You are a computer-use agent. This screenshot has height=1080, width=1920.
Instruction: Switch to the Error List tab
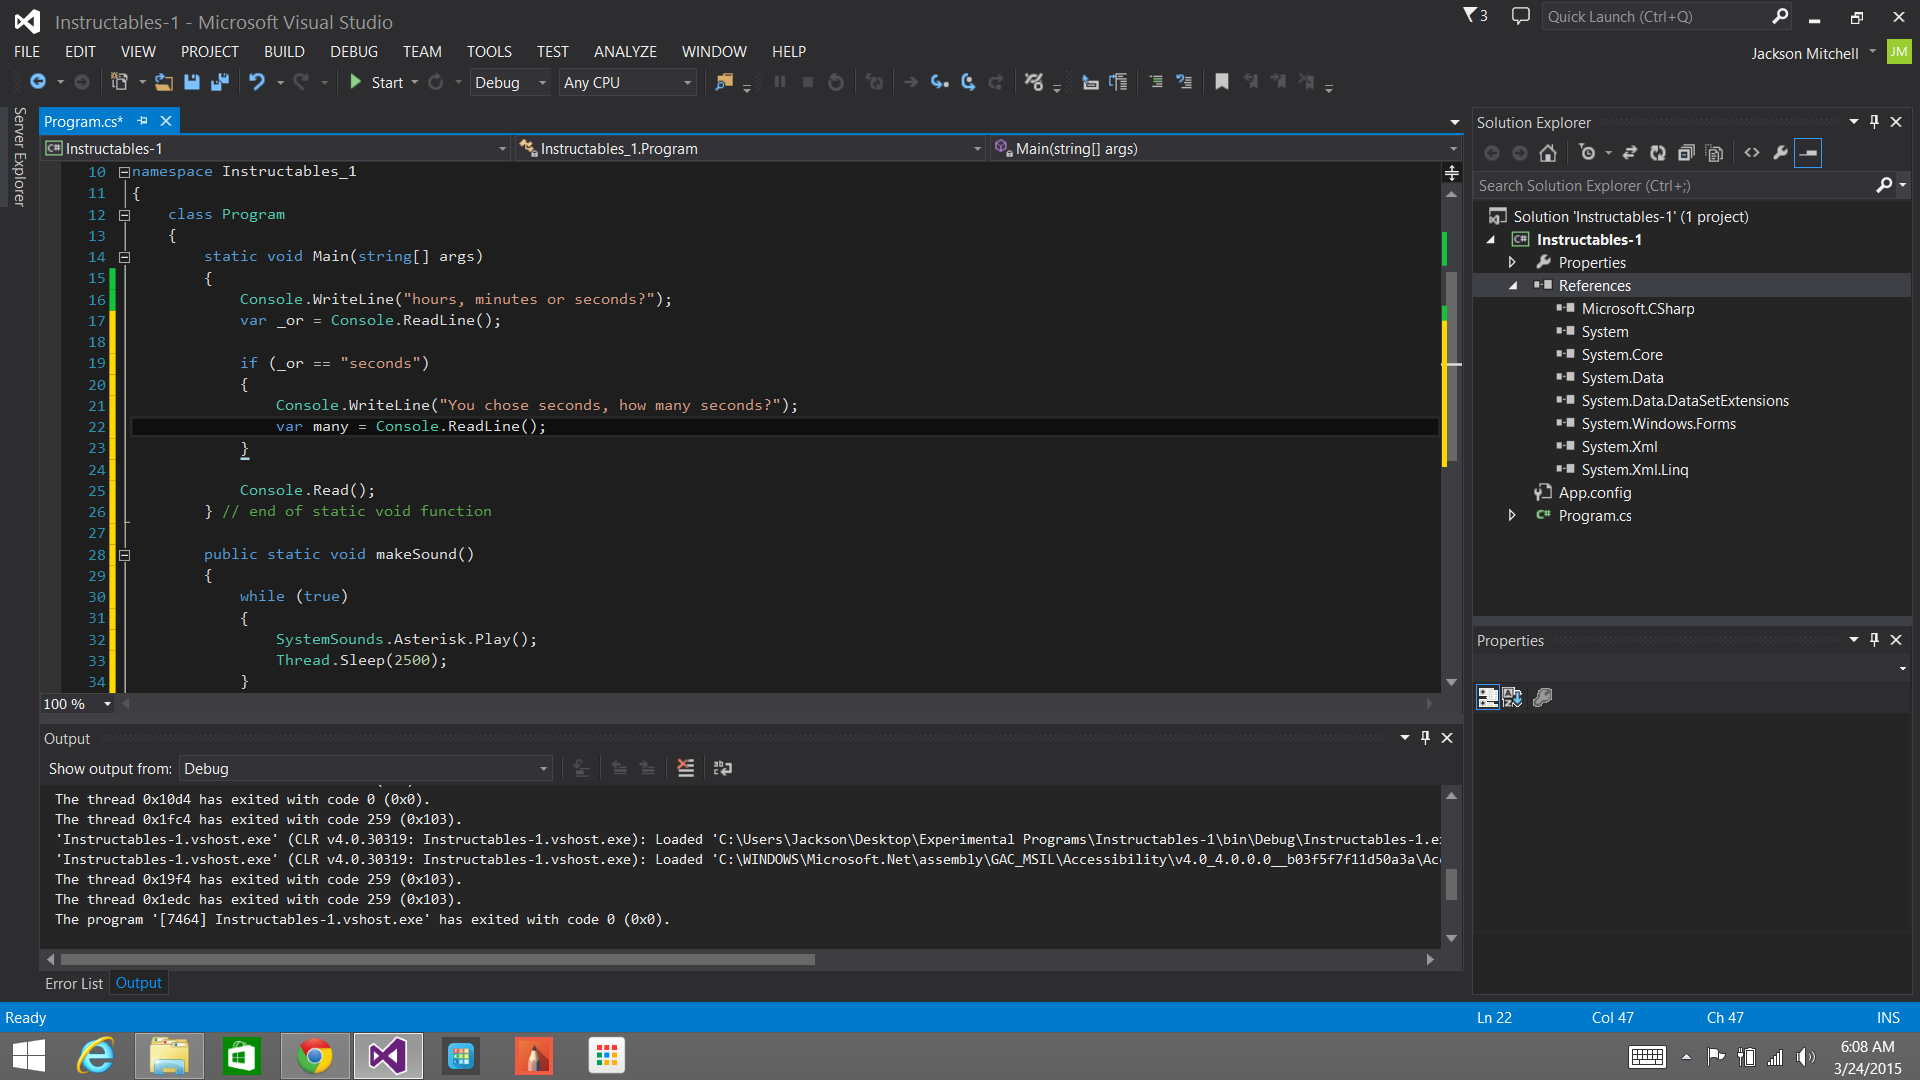click(x=74, y=983)
